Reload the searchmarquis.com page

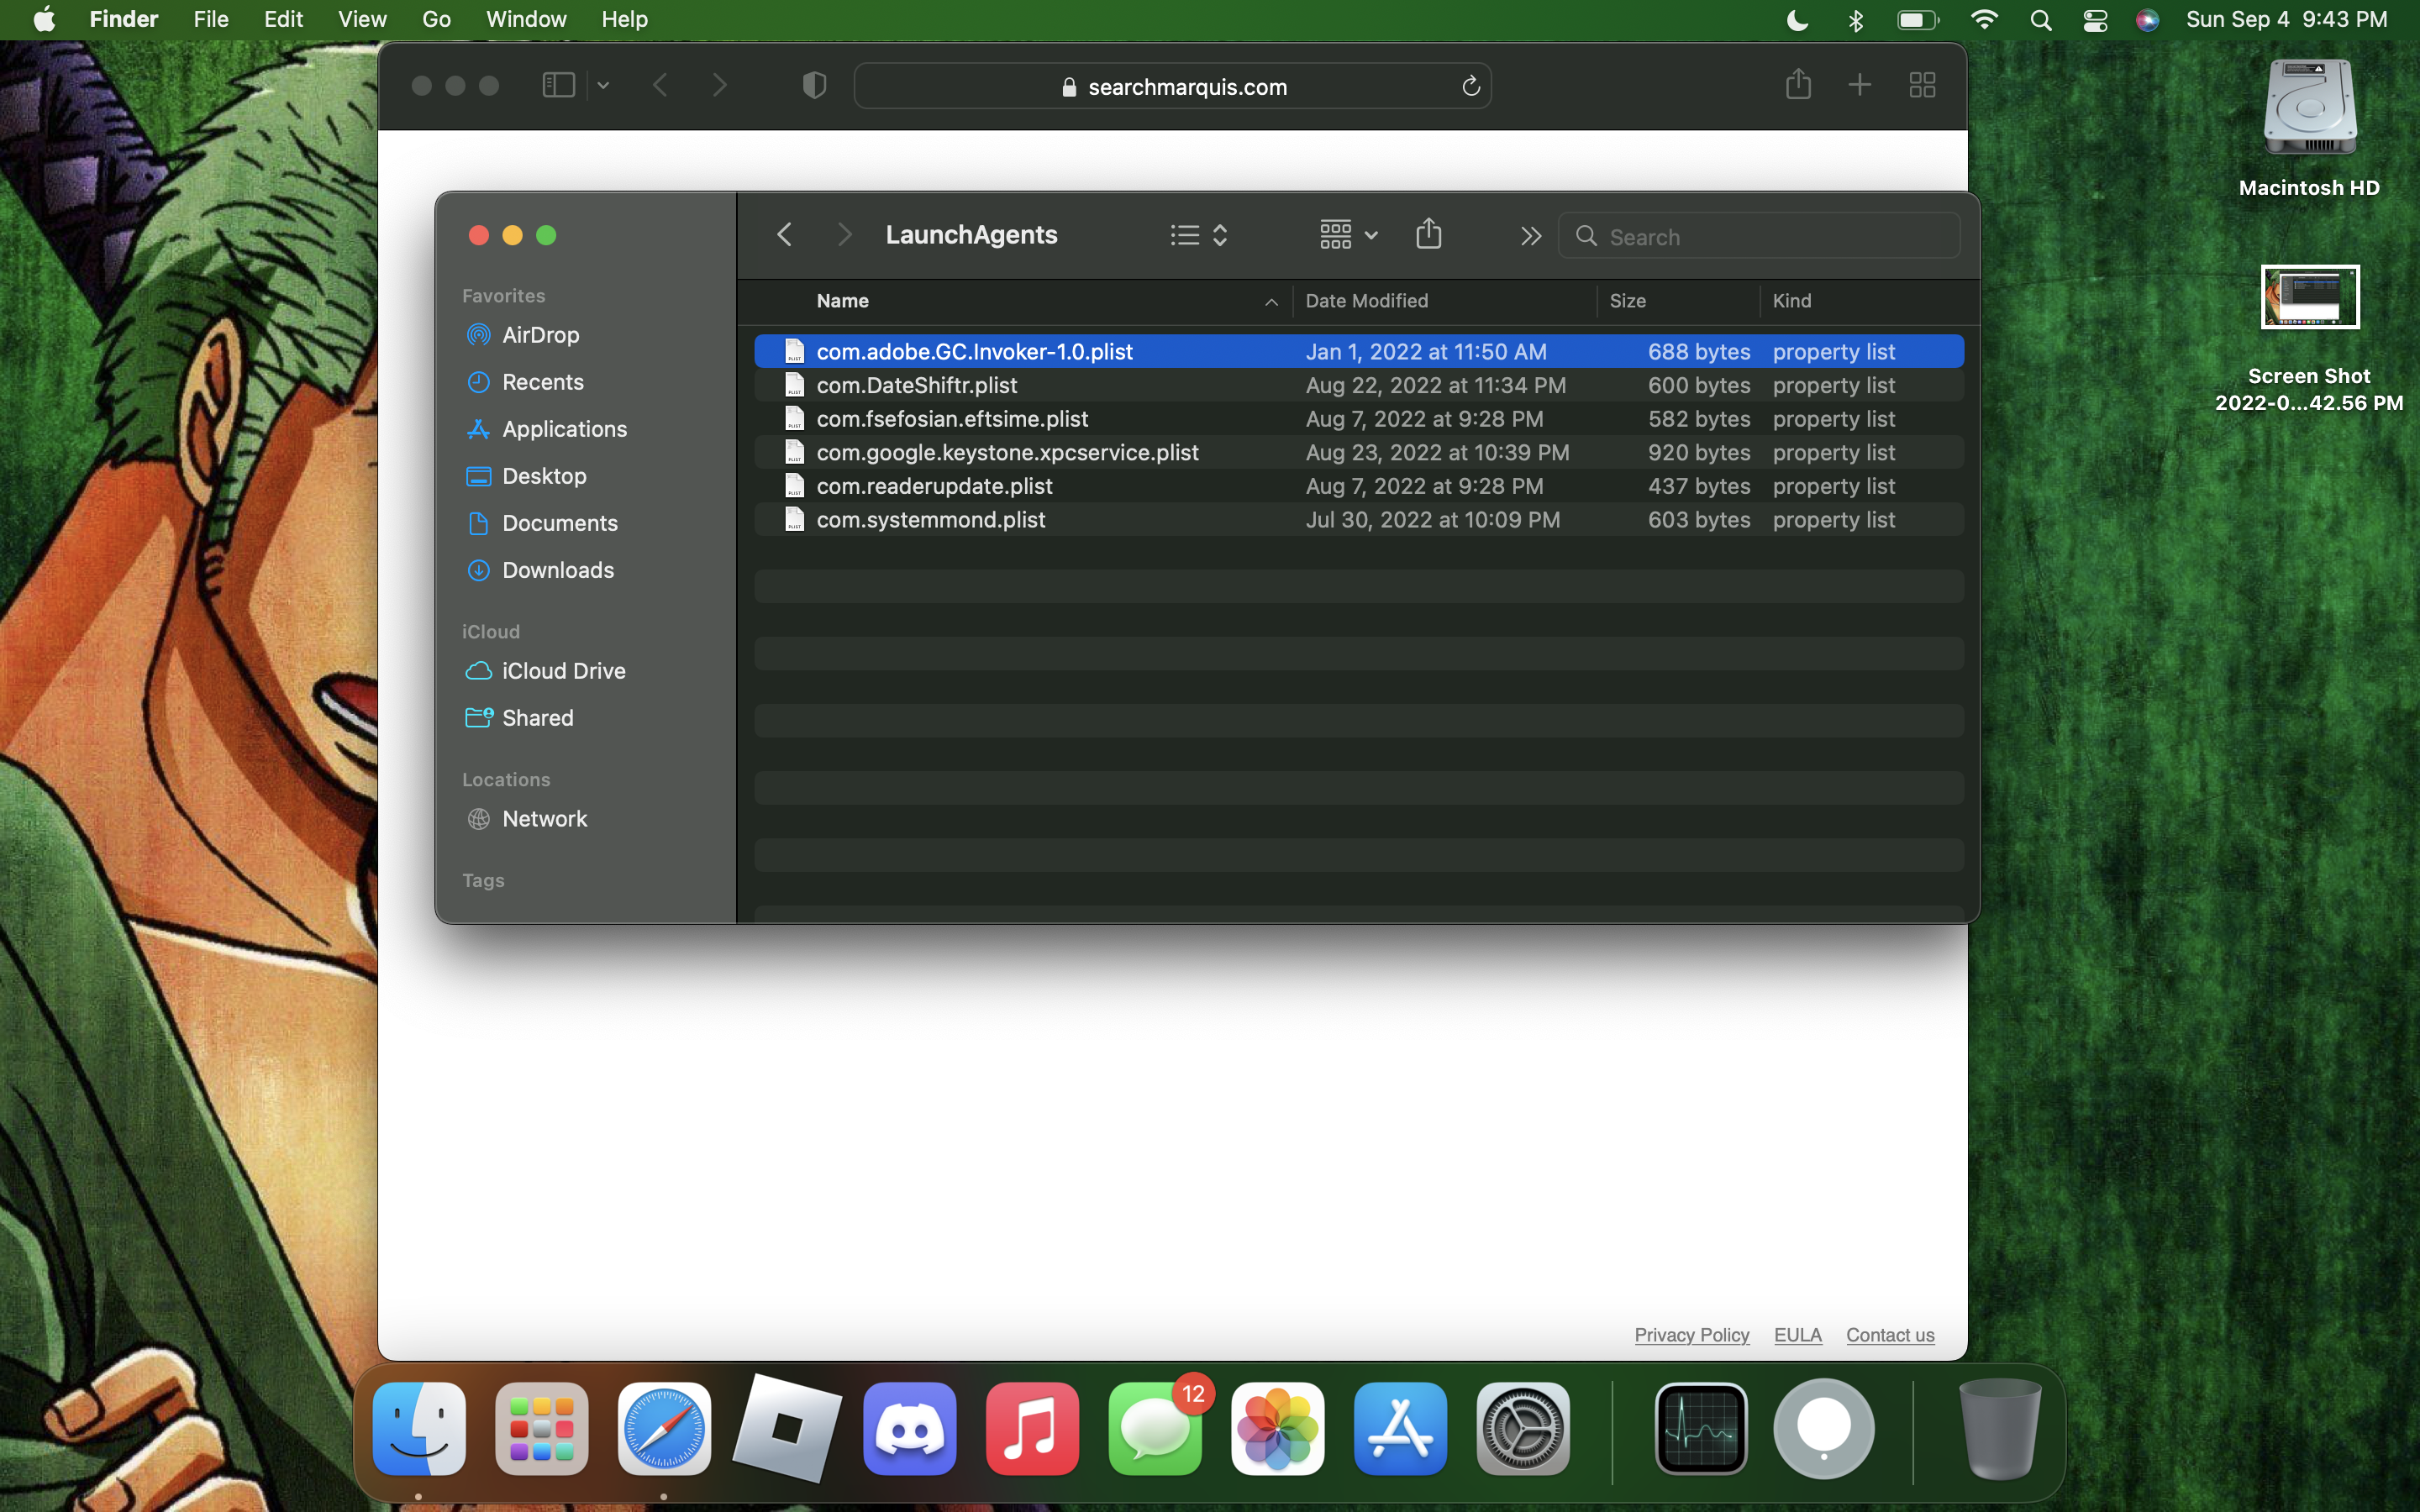pyautogui.click(x=1470, y=87)
